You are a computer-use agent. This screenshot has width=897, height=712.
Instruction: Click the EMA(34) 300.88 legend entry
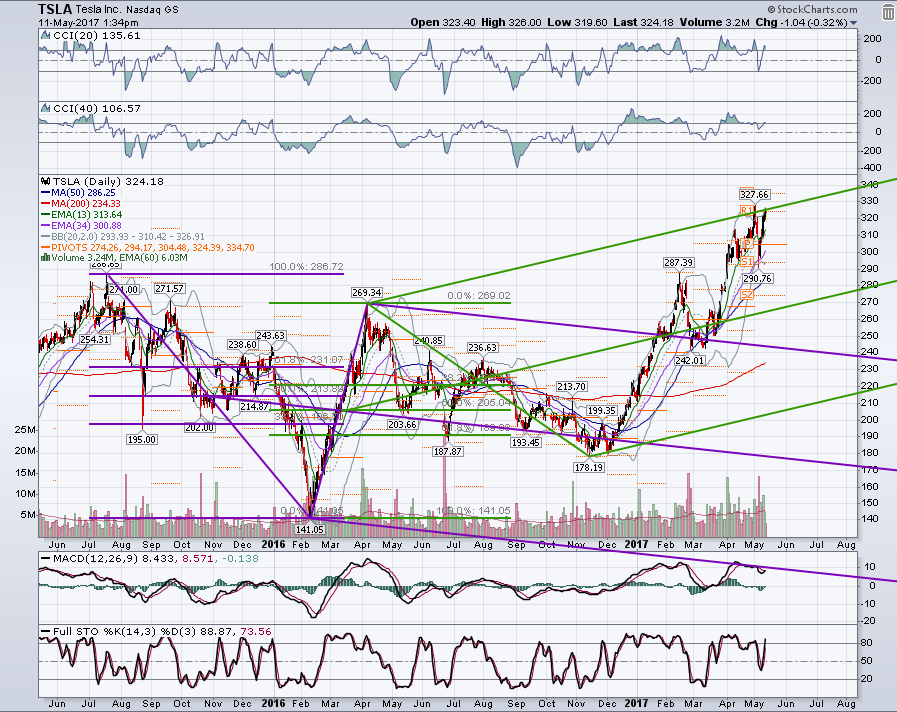pos(81,225)
